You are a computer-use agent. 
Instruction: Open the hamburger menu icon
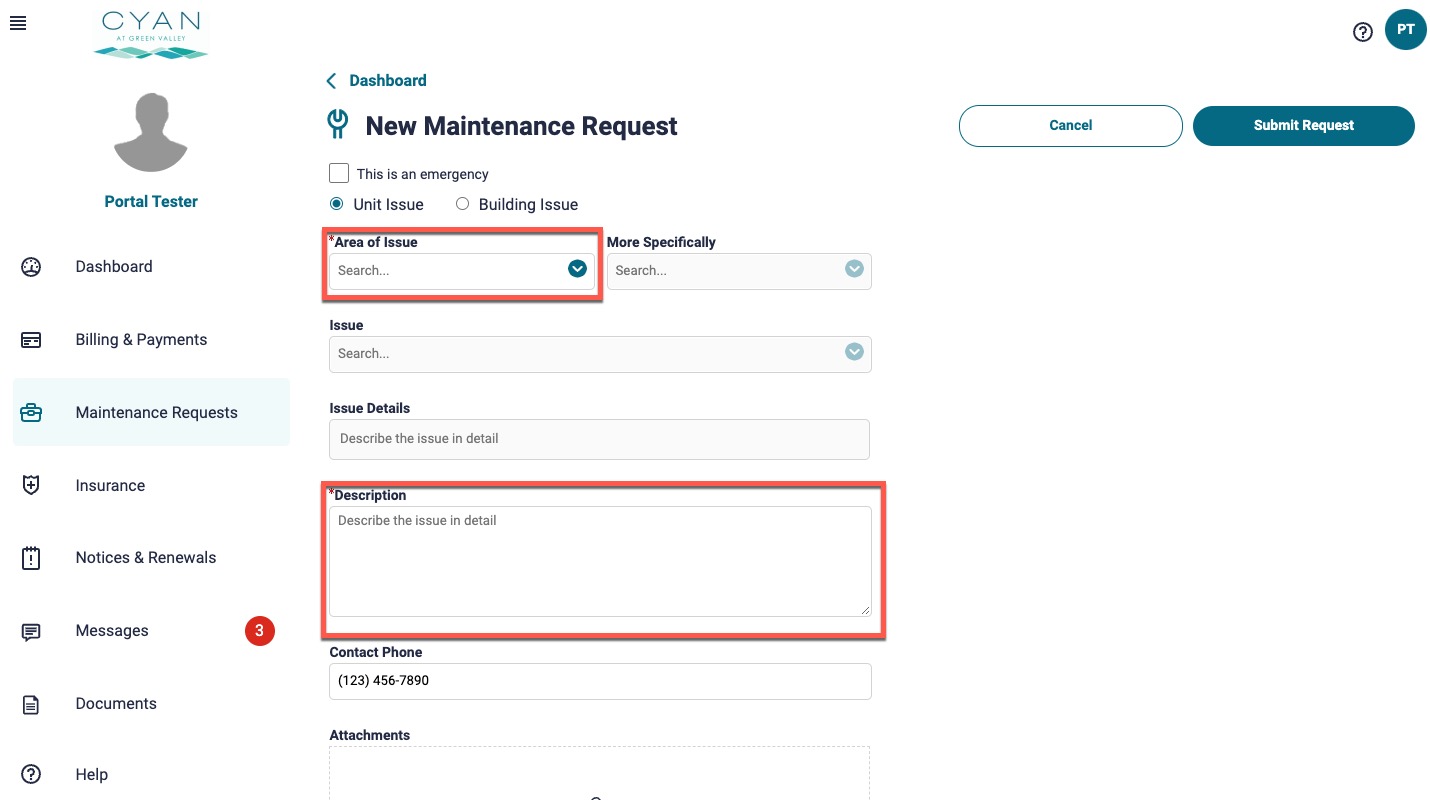(17, 23)
